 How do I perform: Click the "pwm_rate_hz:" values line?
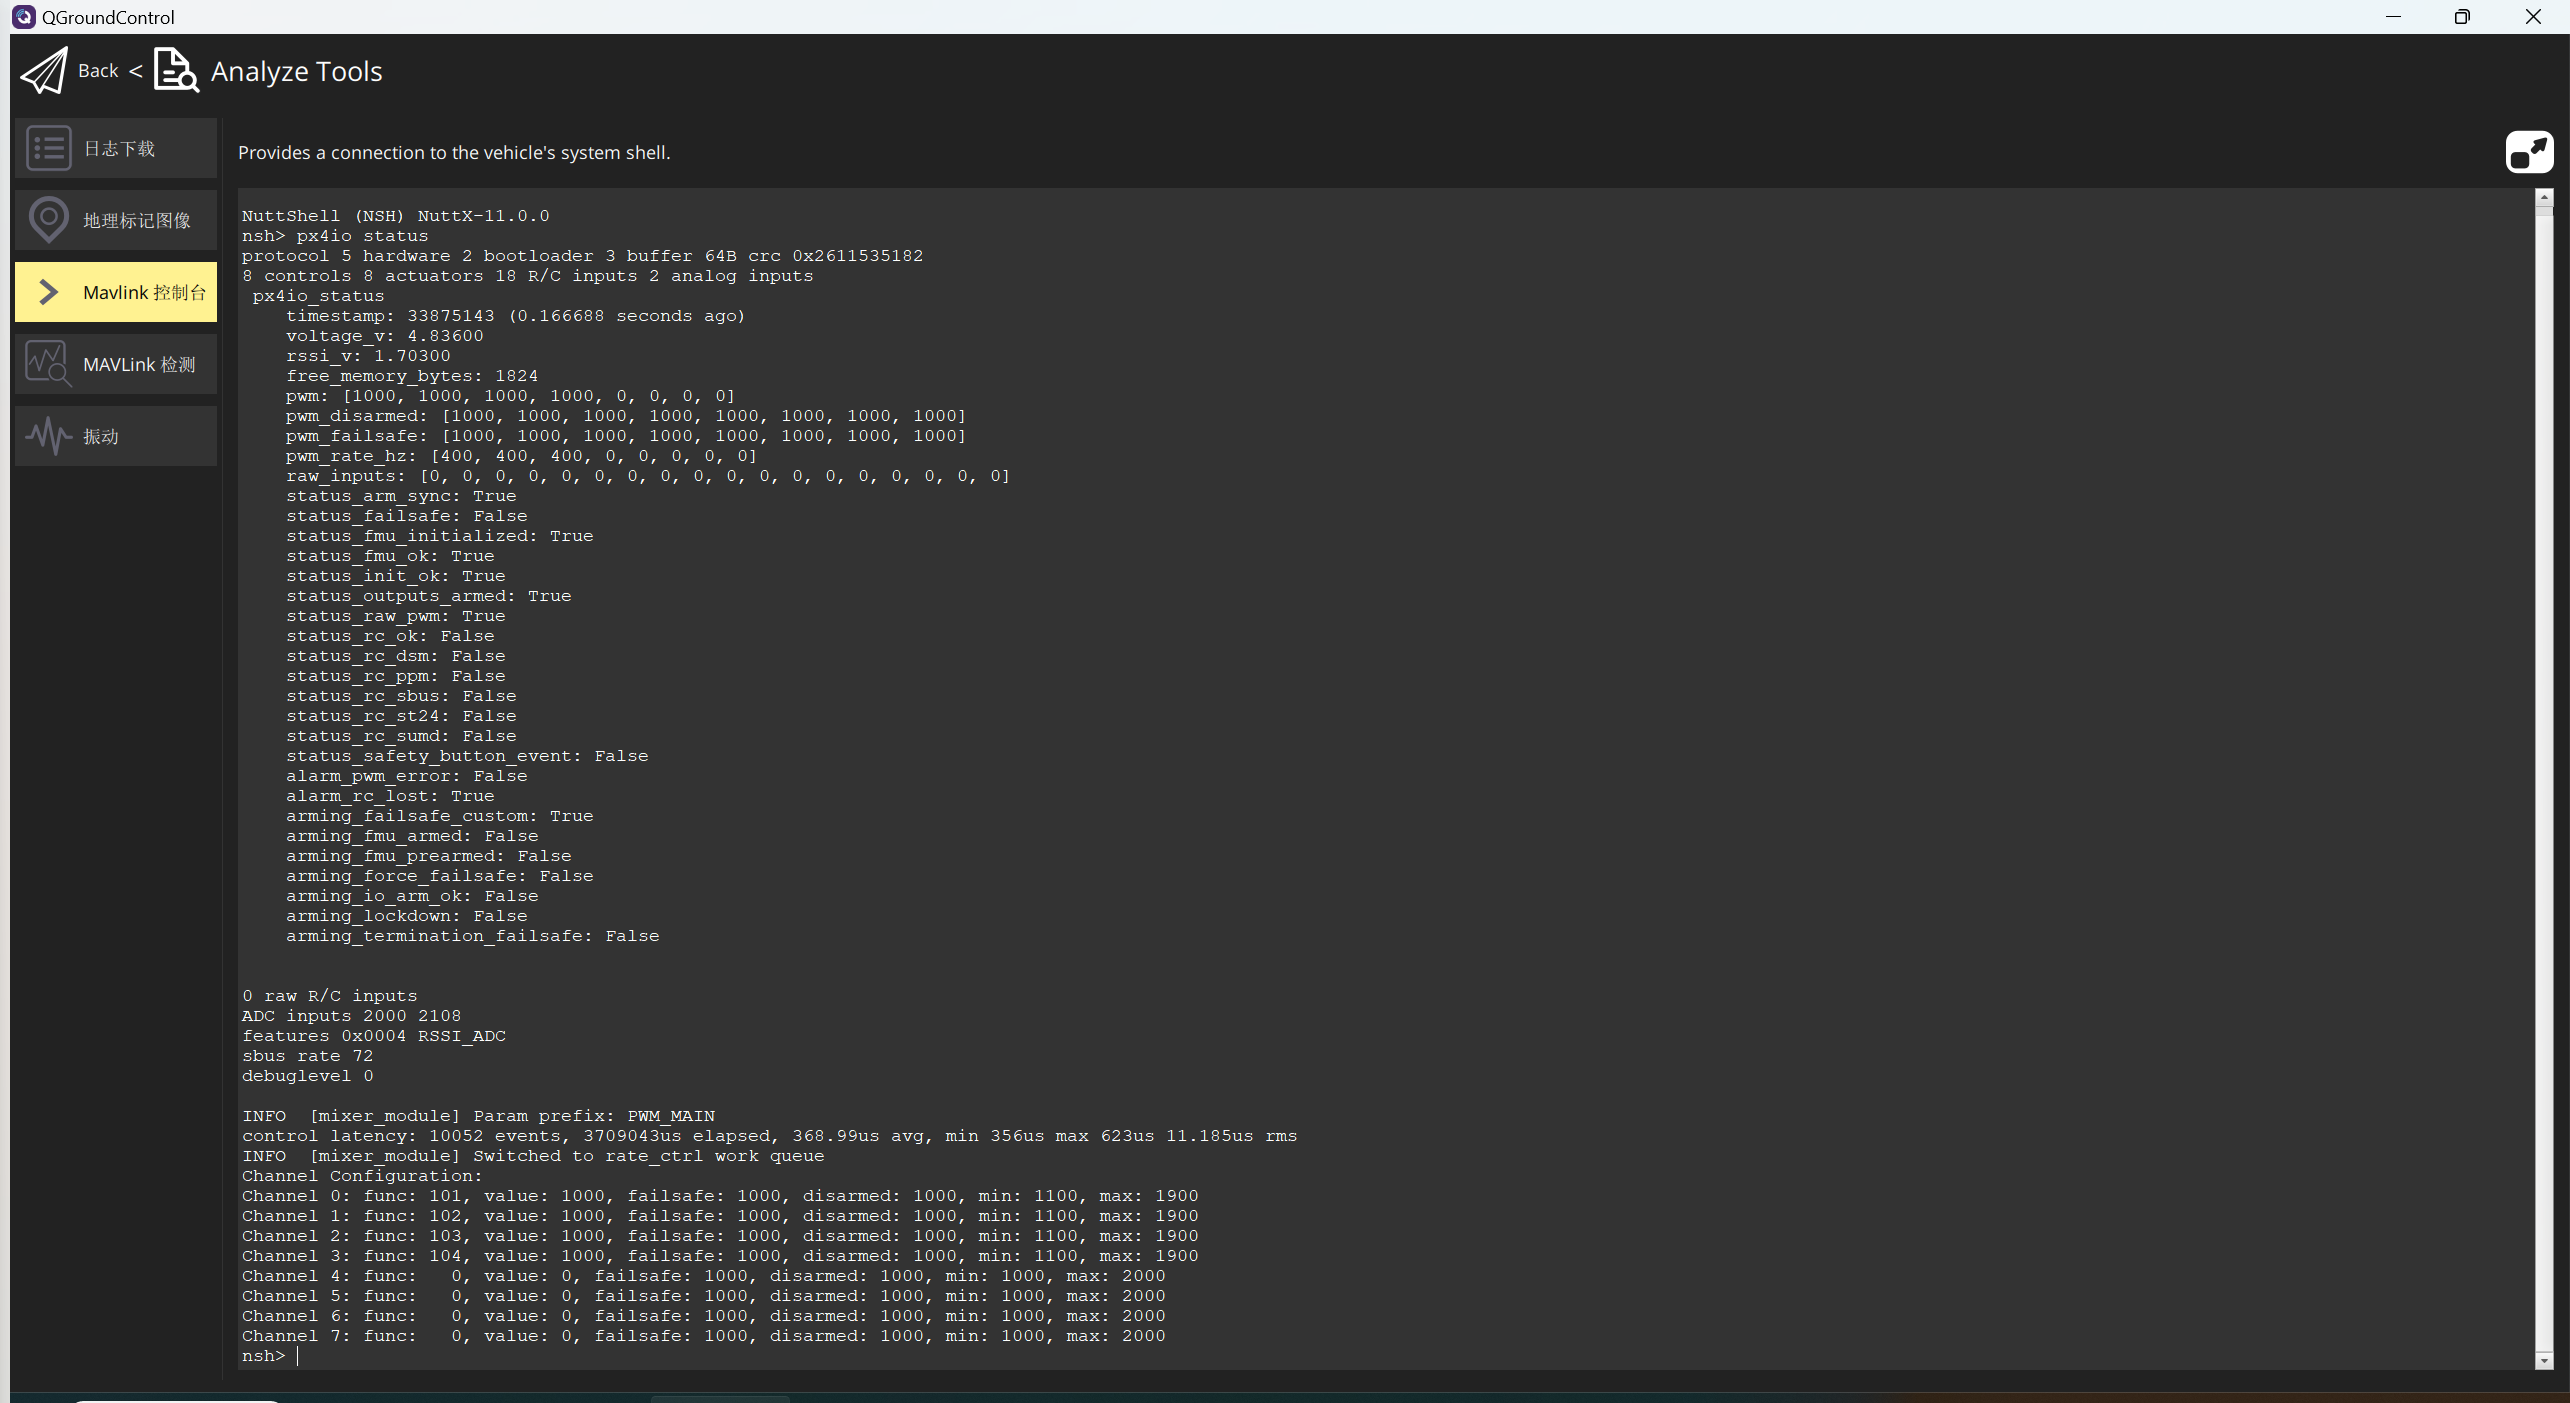[522, 456]
